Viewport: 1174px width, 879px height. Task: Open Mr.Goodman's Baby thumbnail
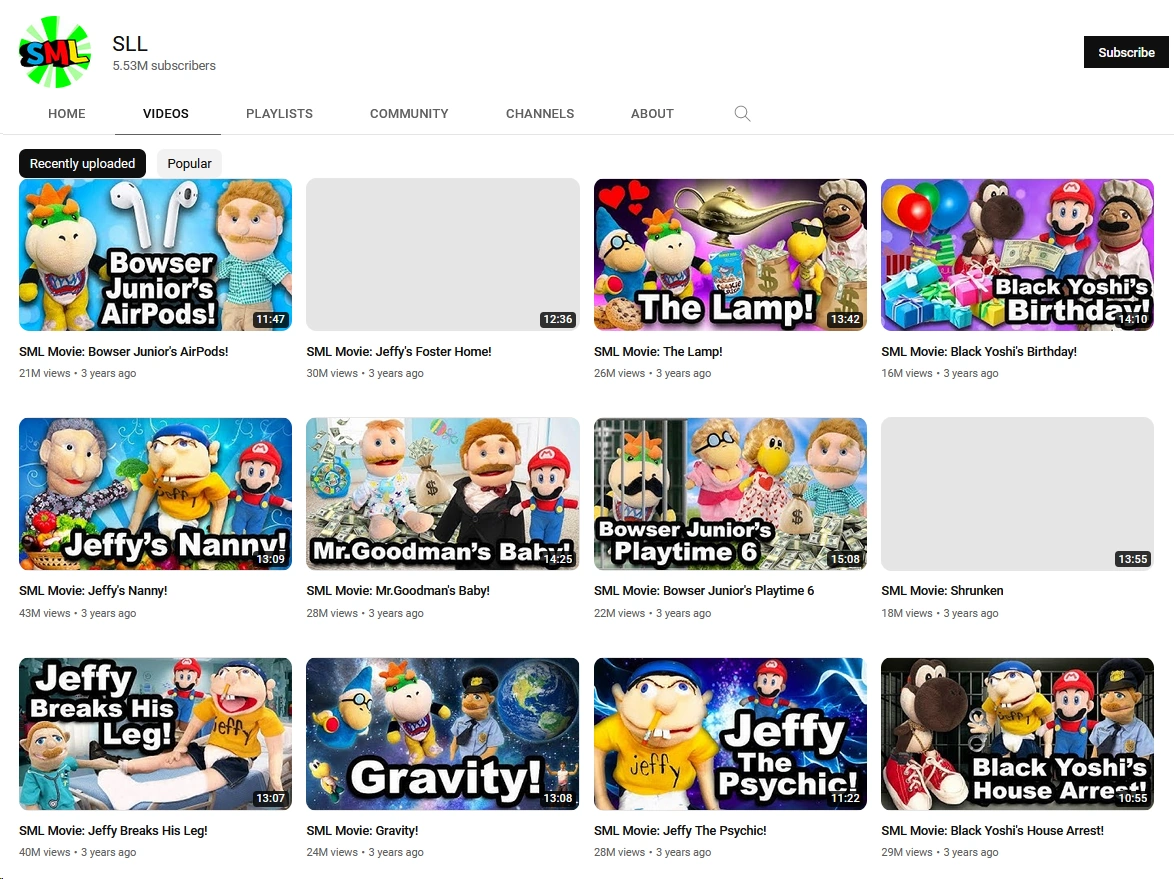(x=442, y=494)
